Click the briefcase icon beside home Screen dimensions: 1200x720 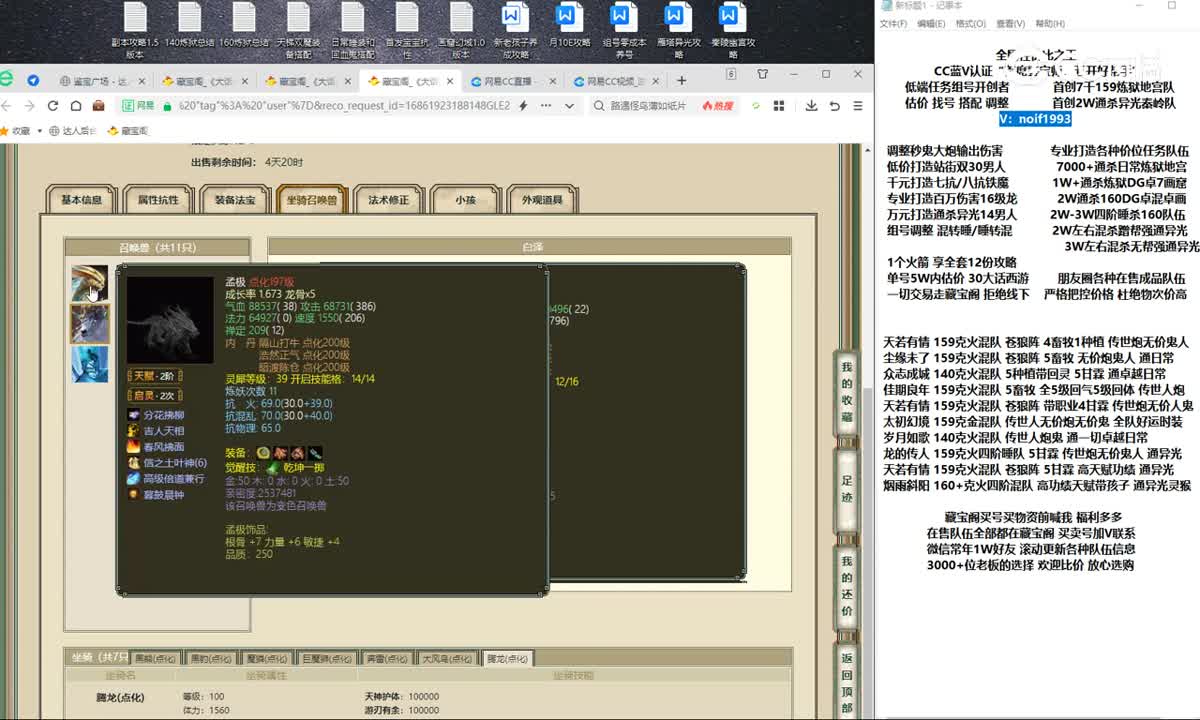(x=98, y=105)
